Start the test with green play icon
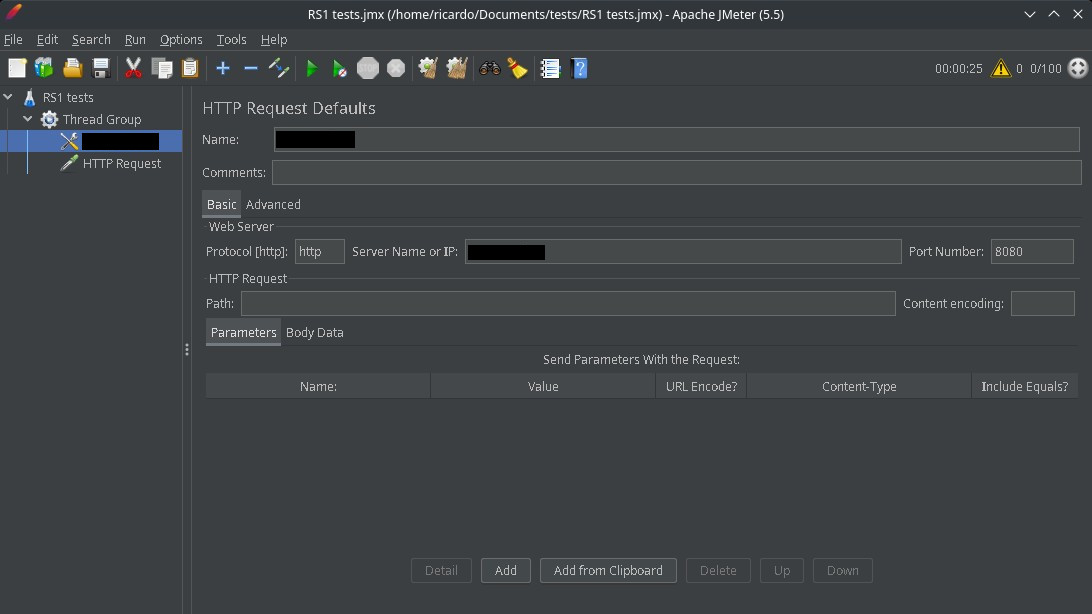This screenshot has height=614, width=1092. click(312, 68)
